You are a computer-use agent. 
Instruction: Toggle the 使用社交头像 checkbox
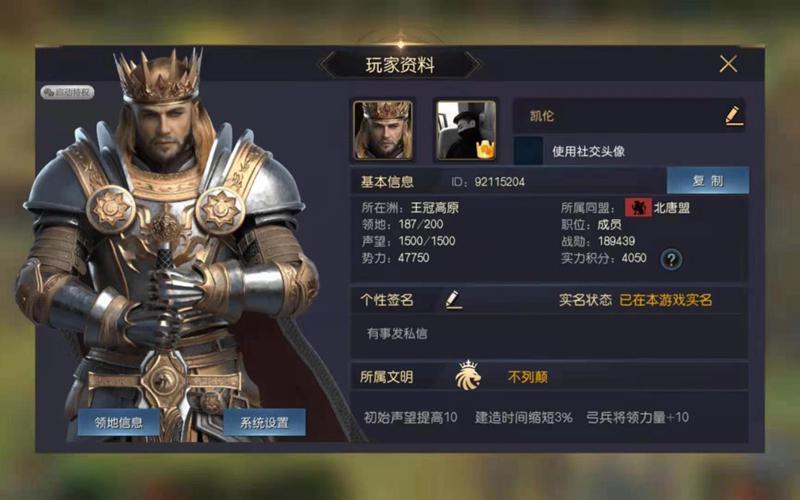528,151
